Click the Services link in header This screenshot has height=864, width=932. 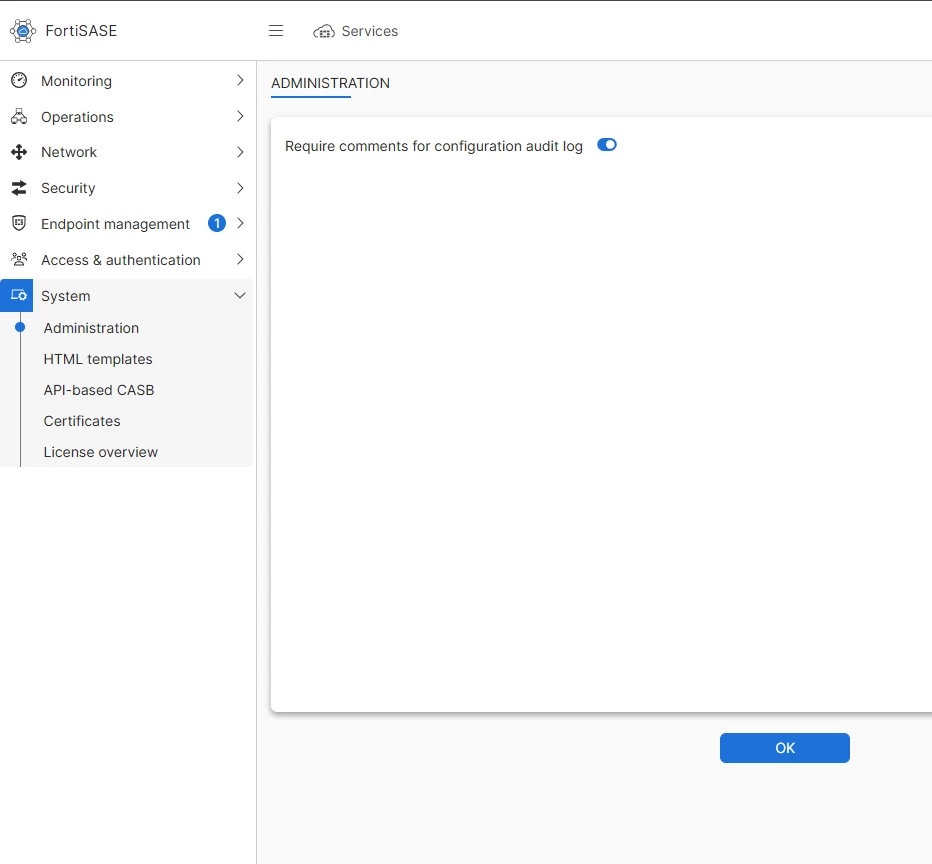[x=370, y=31]
